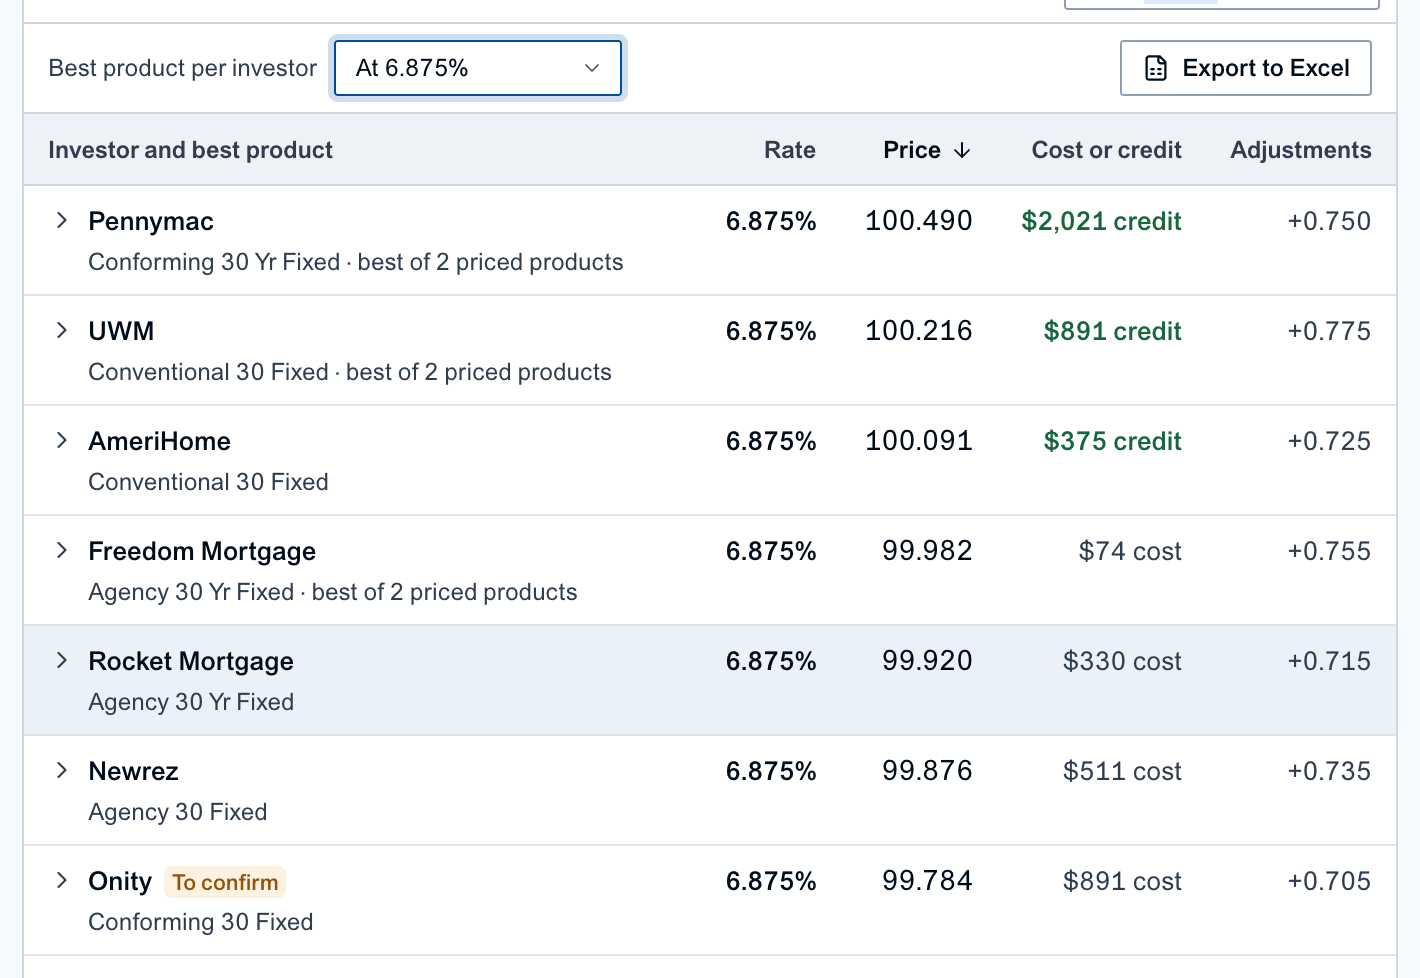
Task: Click Rocket Mortgage's $330 cost
Action: (x=1122, y=661)
